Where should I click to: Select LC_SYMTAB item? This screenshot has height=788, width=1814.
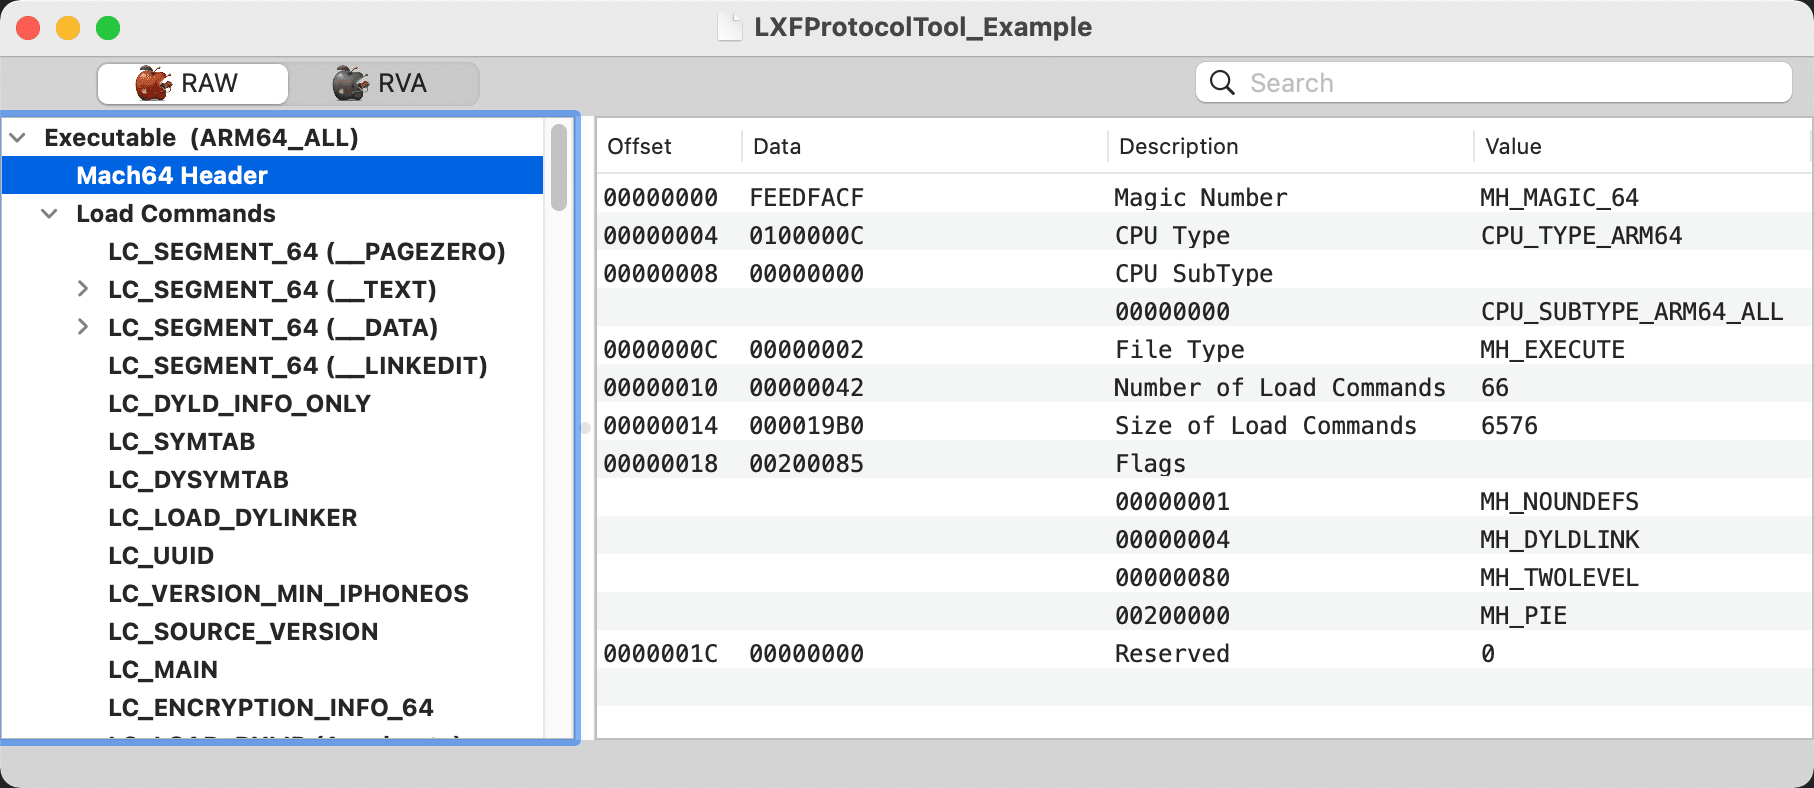[x=182, y=442]
